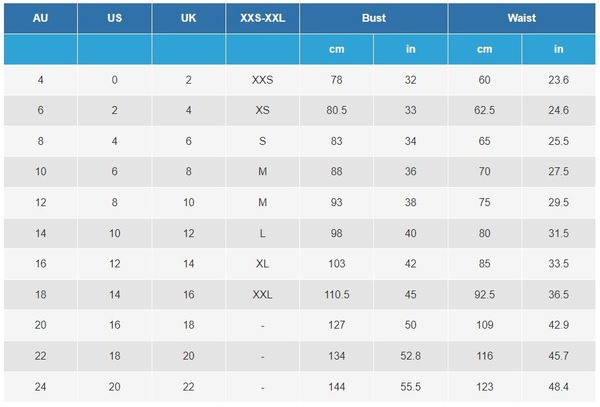This screenshot has height=407, width=600.
Task: Click the XXS-XXL column header
Action: (x=262, y=18)
